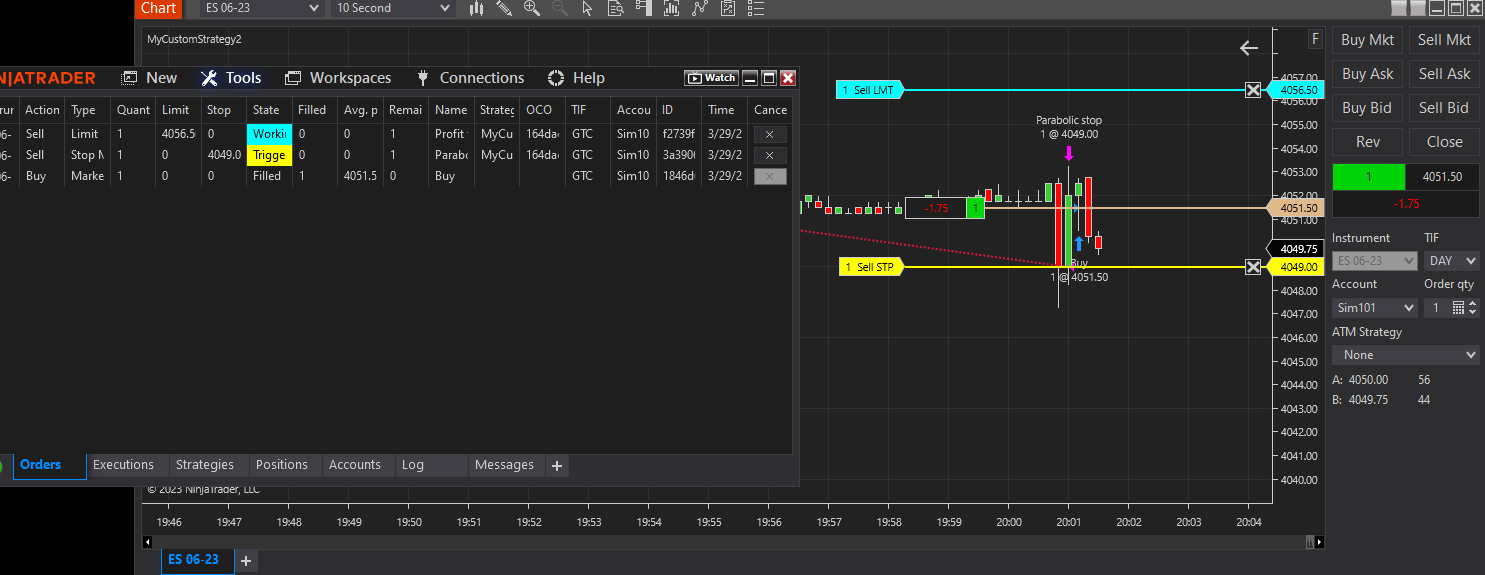Open order quantity calculator grid icon

pos(1458,308)
